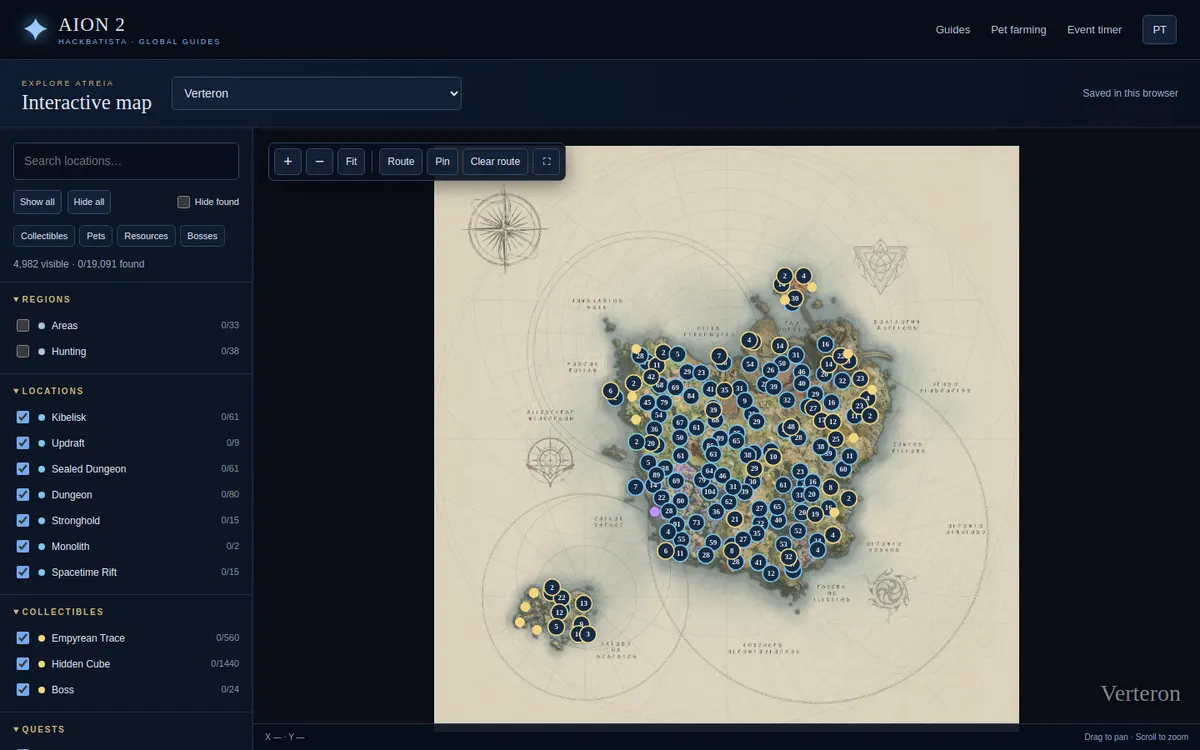Uncheck the Updraft location checkbox

point(23,443)
